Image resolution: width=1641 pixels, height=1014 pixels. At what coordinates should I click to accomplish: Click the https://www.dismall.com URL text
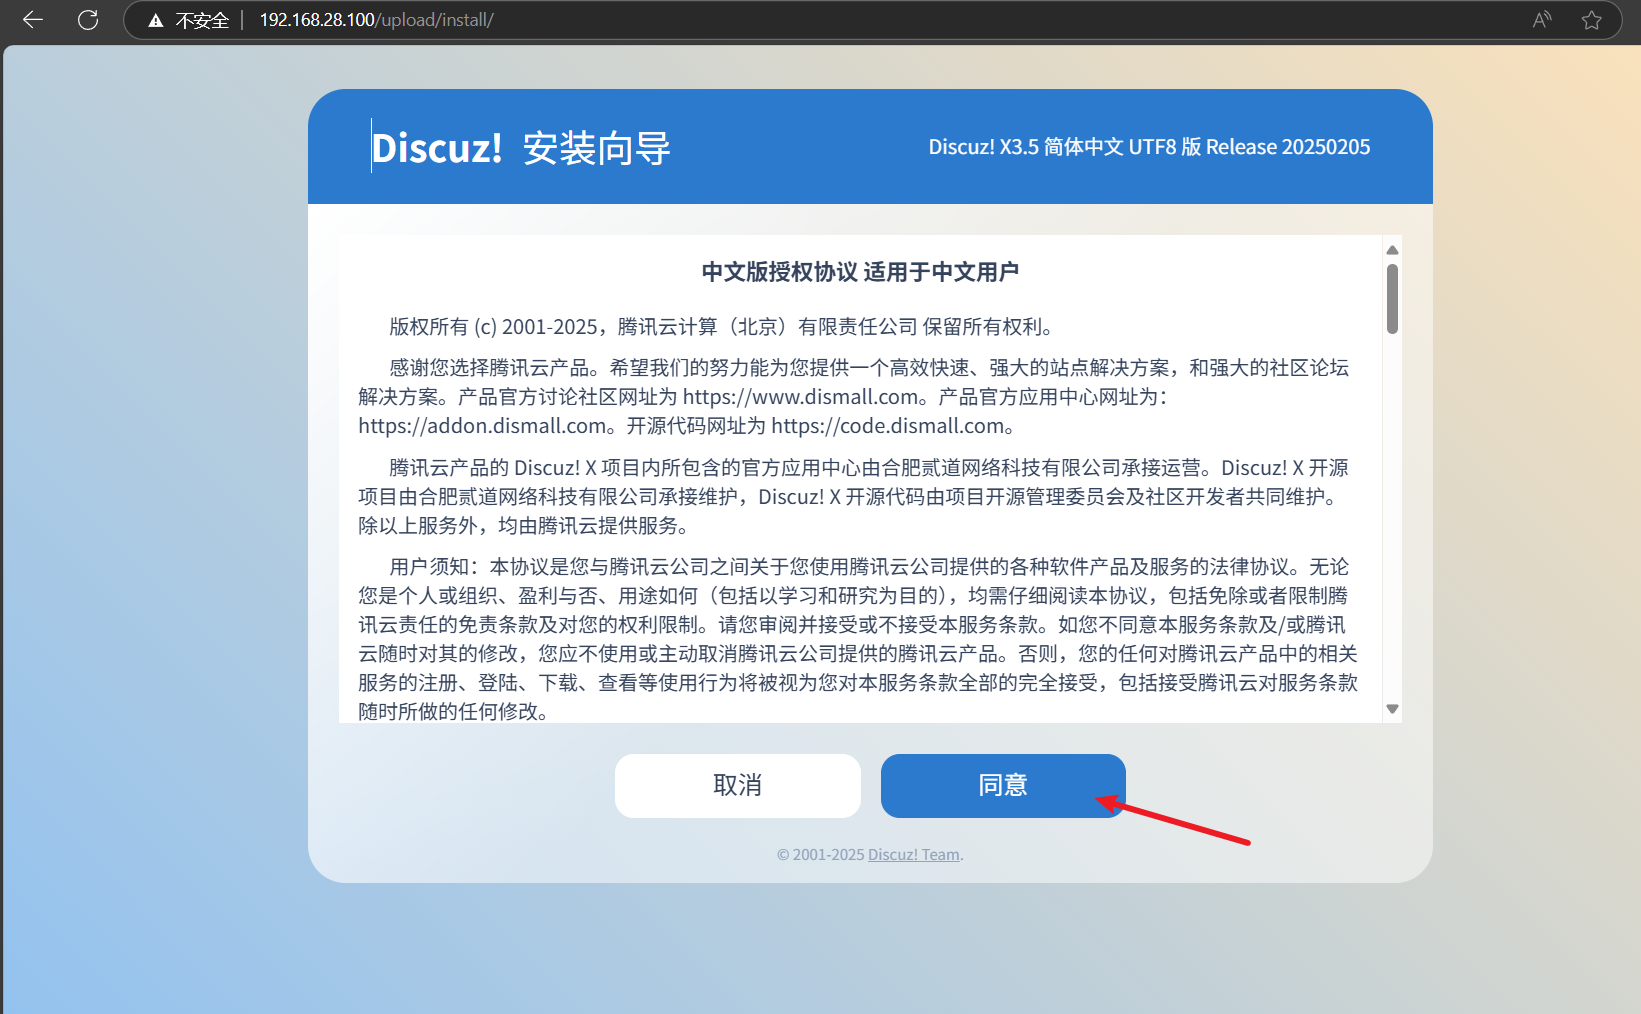click(801, 397)
